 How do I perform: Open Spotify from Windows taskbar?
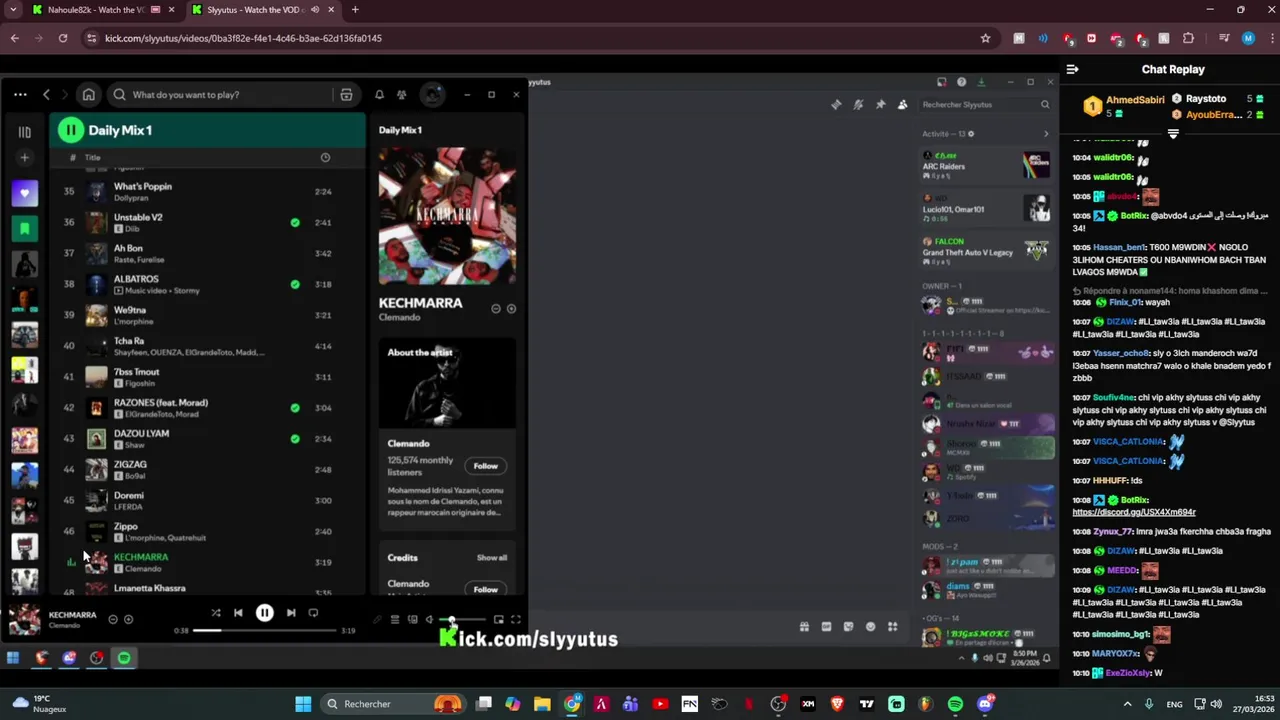[955, 704]
